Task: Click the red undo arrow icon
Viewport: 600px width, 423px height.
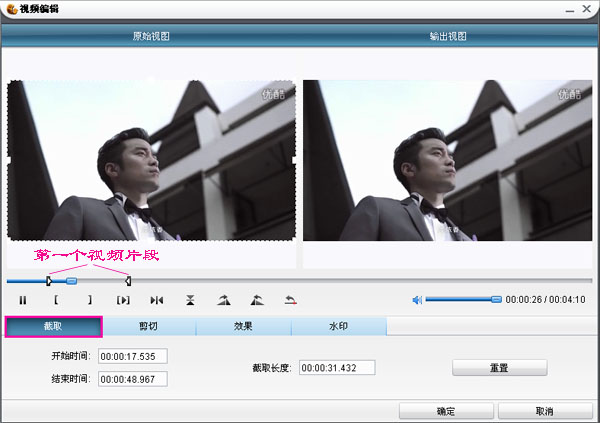Action: (290, 299)
